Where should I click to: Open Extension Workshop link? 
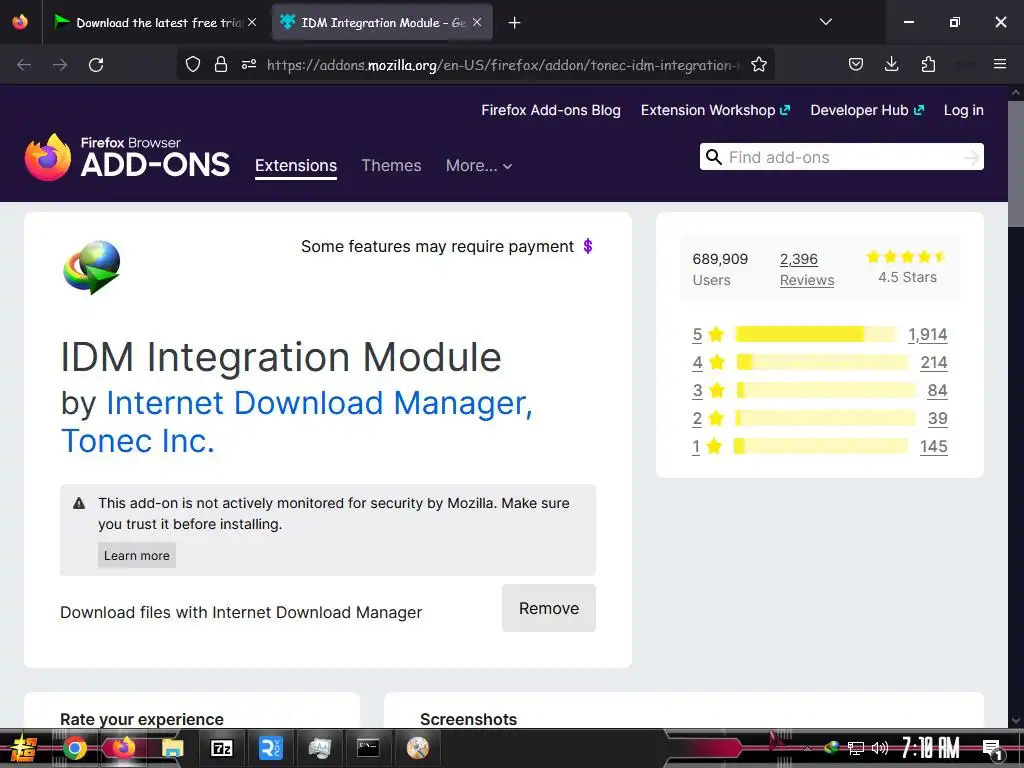[715, 110]
